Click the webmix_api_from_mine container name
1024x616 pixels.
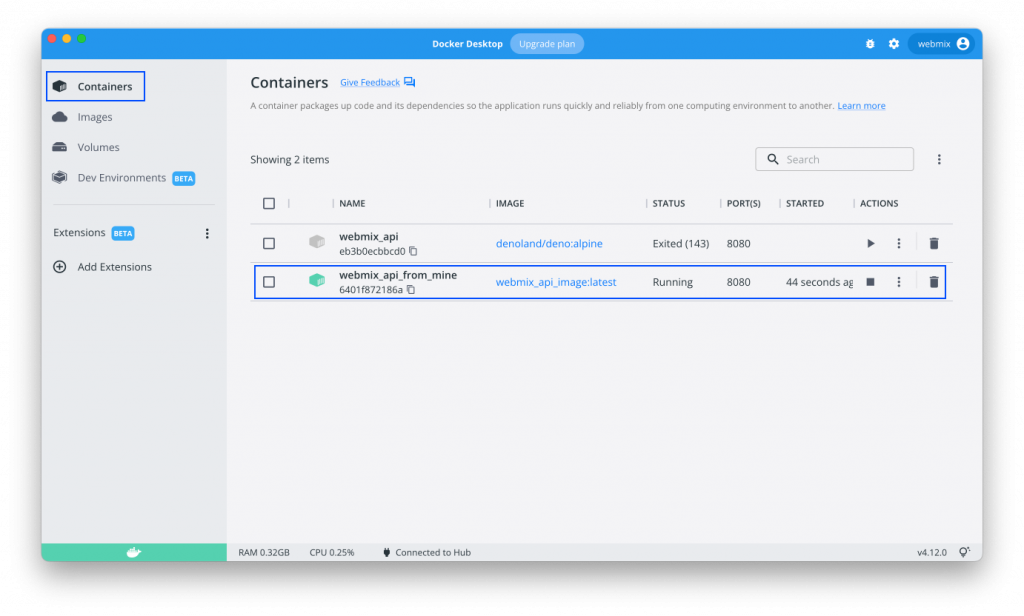point(398,275)
